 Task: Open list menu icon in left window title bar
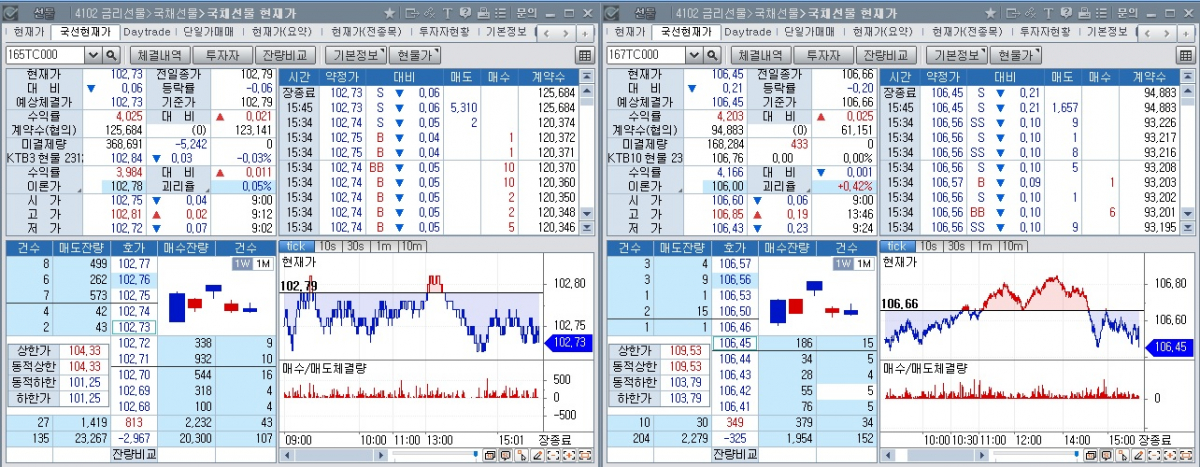click(x=501, y=13)
